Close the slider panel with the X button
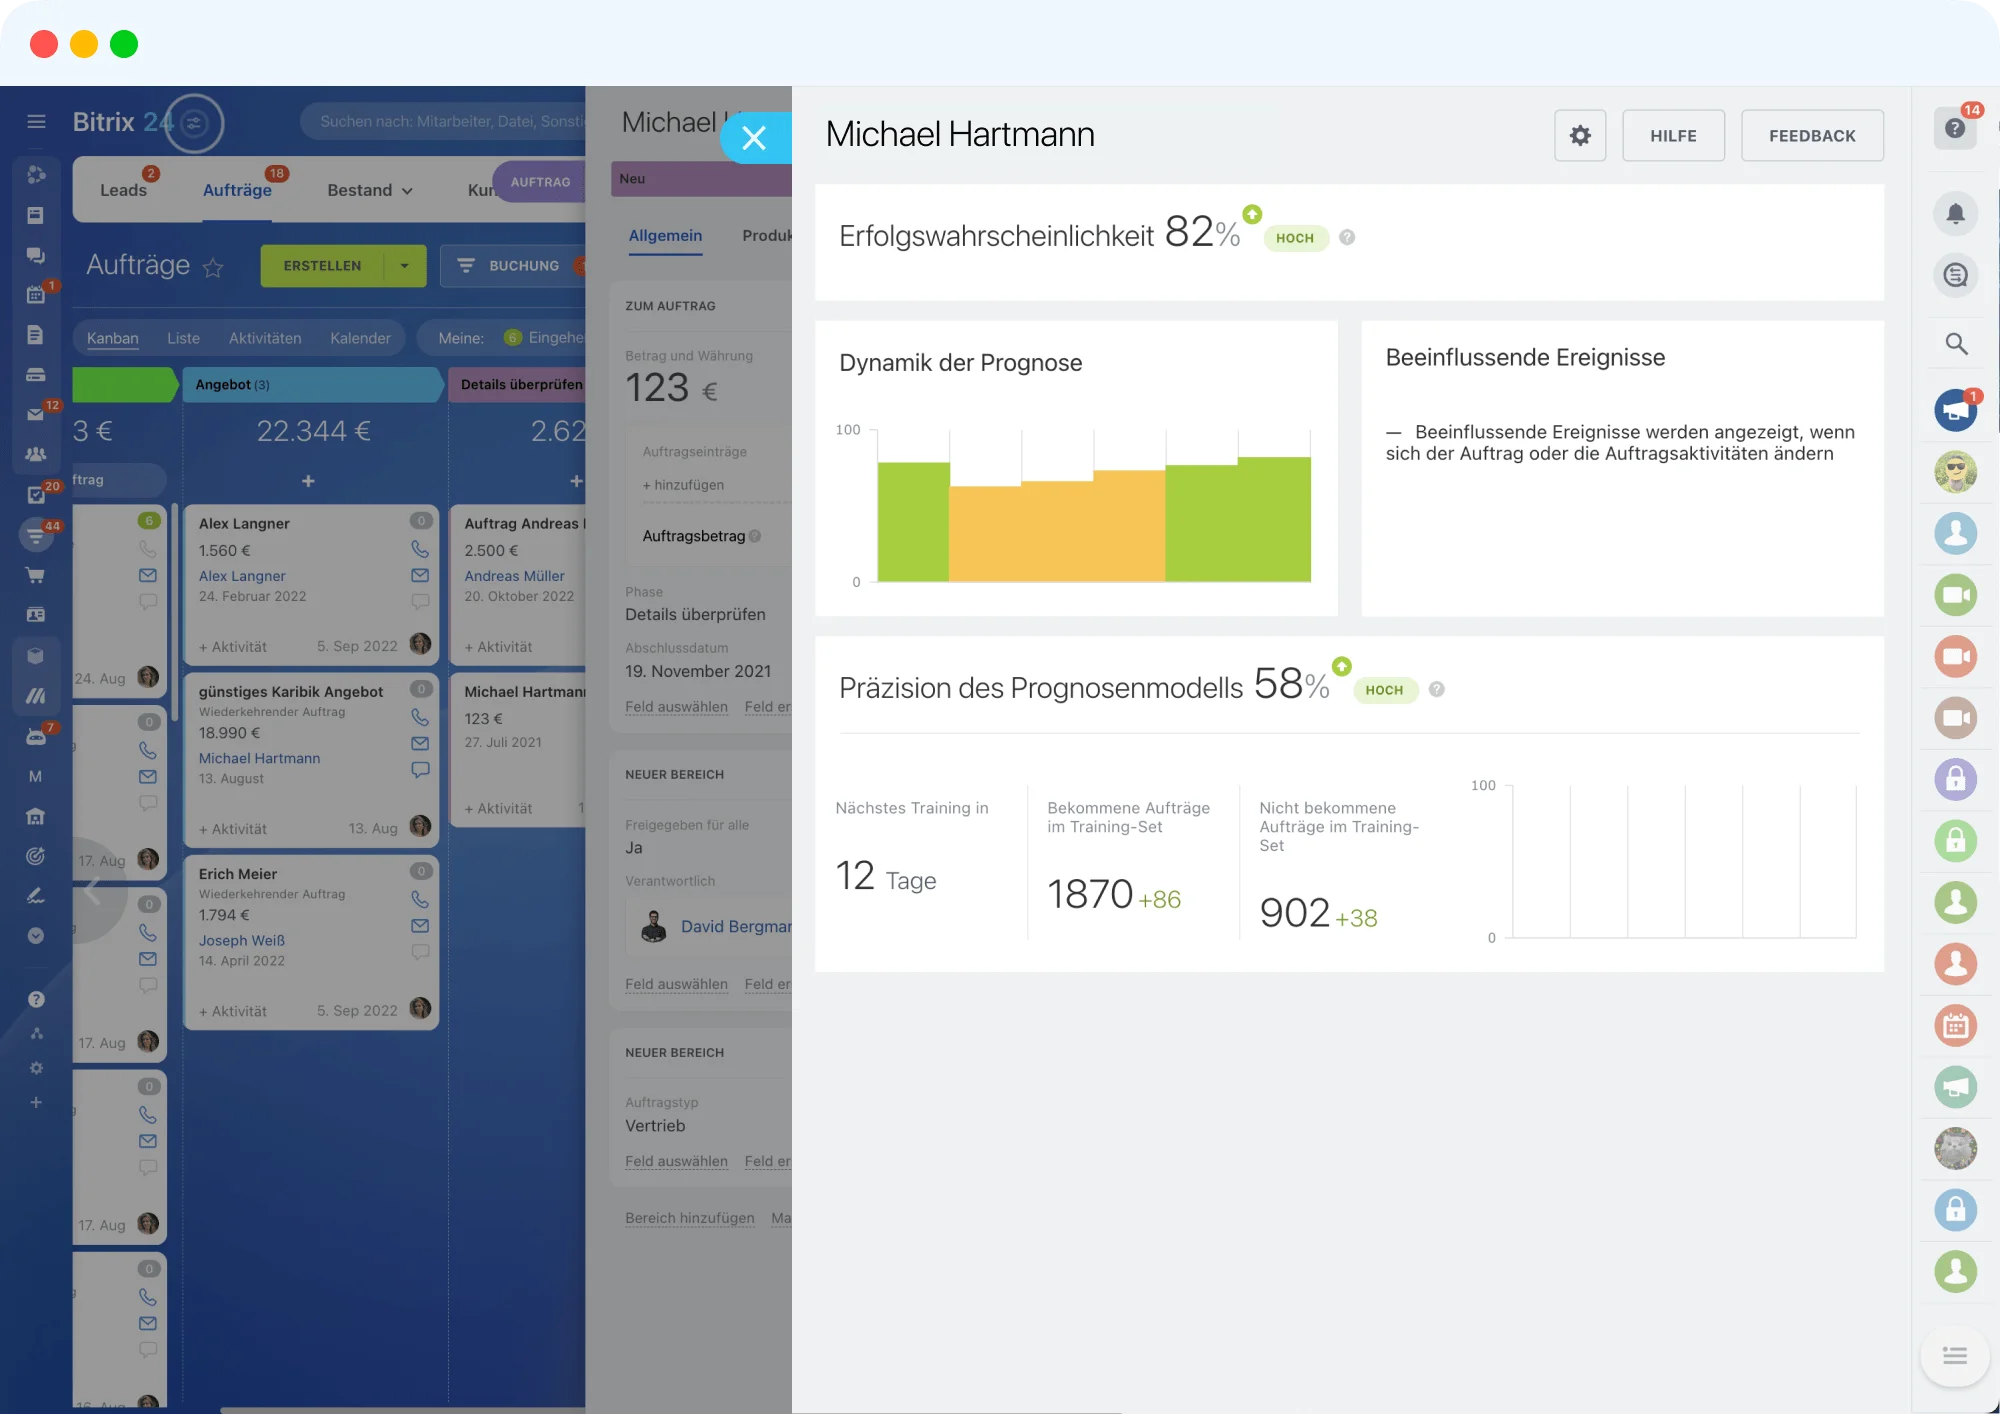2000x1414 pixels. point(754,138)
